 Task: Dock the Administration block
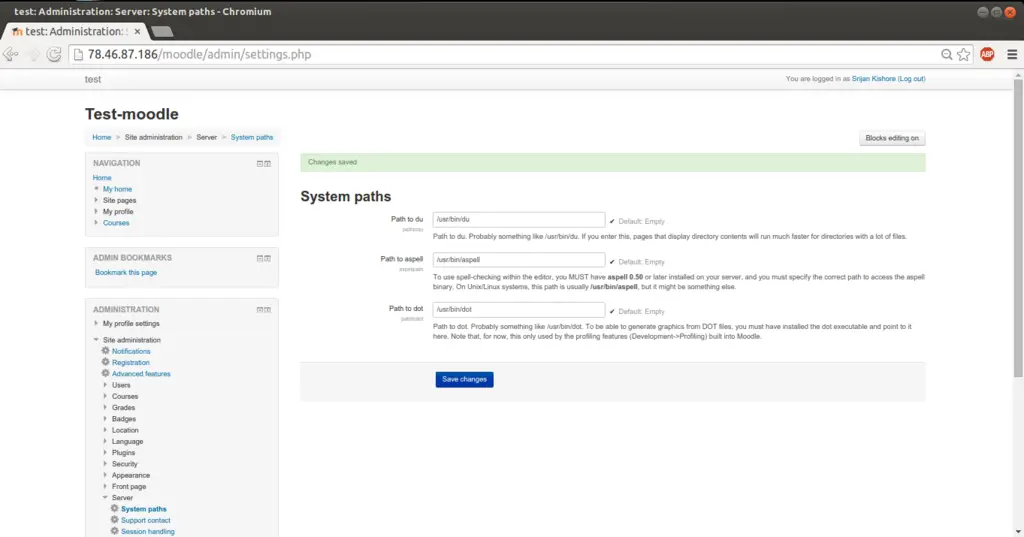[268, 310]
